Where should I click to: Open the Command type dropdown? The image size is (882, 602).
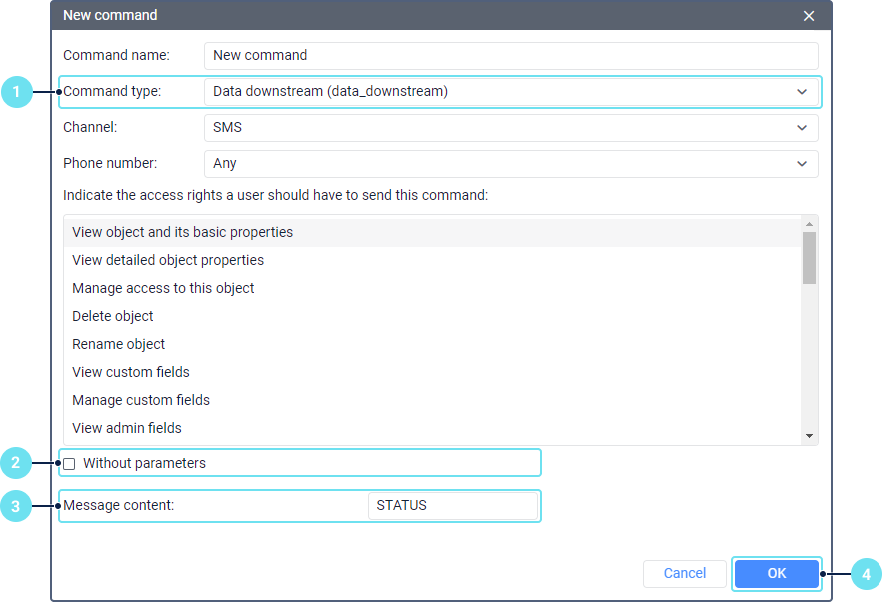pyautogui.click(x=511, y=92)
